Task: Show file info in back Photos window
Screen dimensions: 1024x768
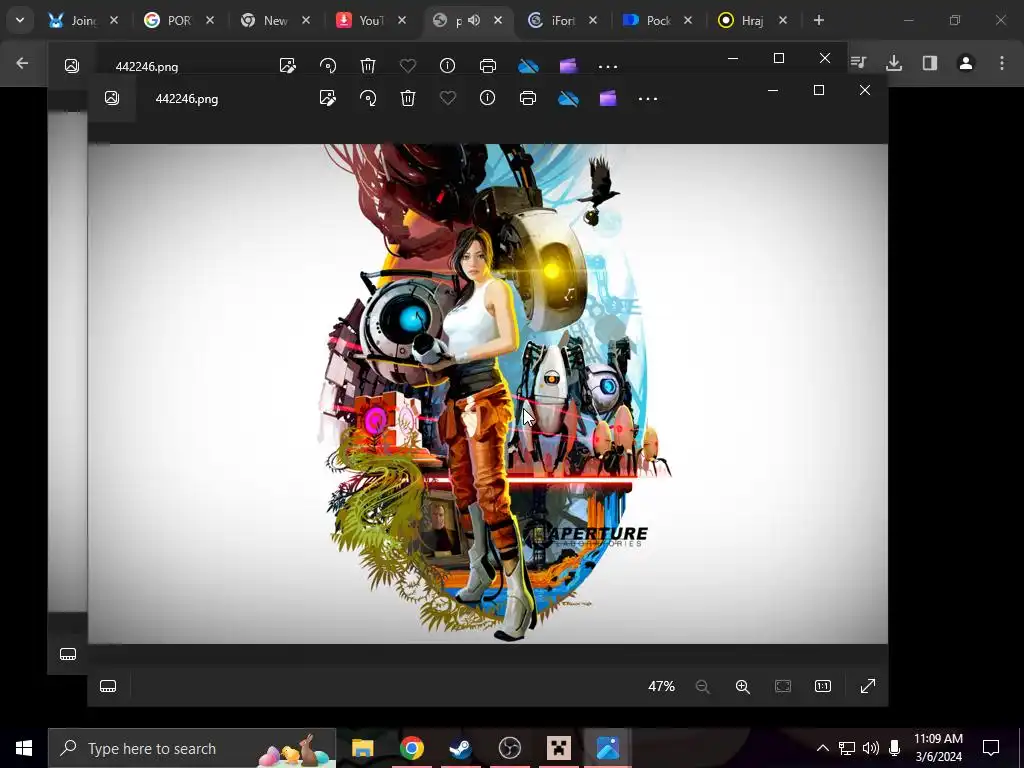Action: pos(447,65)
